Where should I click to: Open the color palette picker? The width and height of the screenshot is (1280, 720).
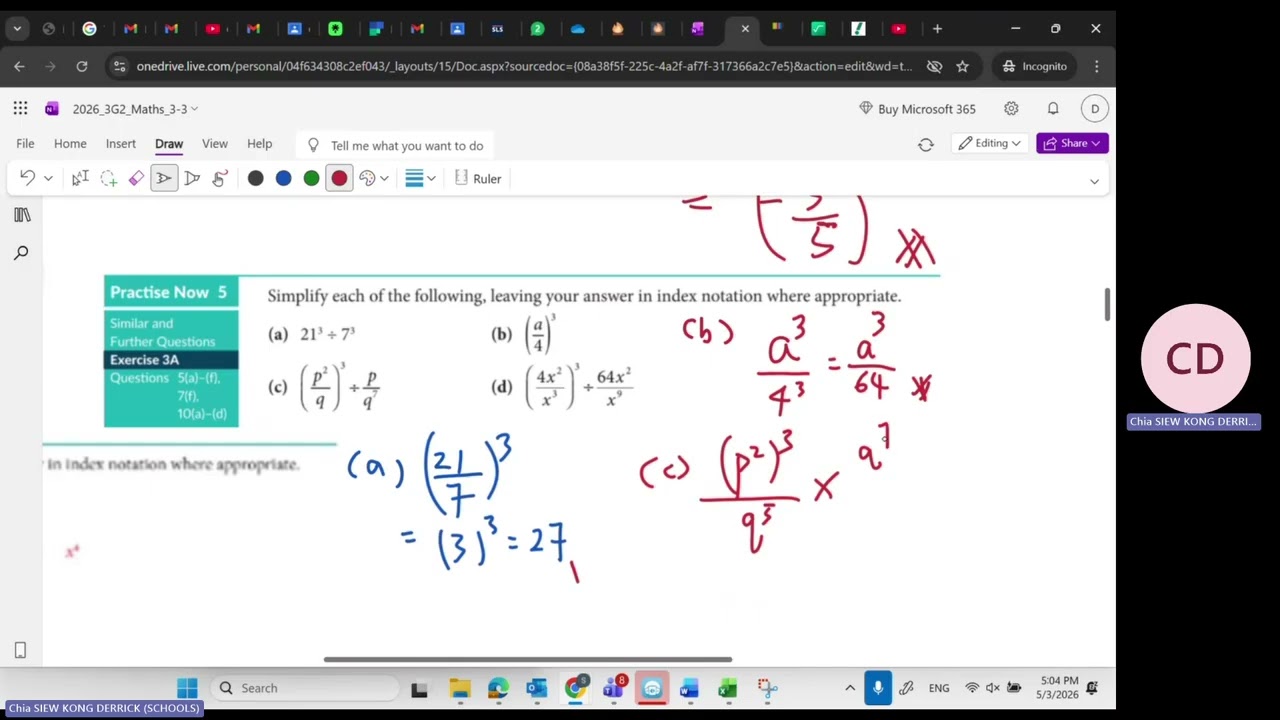(367, 178)
